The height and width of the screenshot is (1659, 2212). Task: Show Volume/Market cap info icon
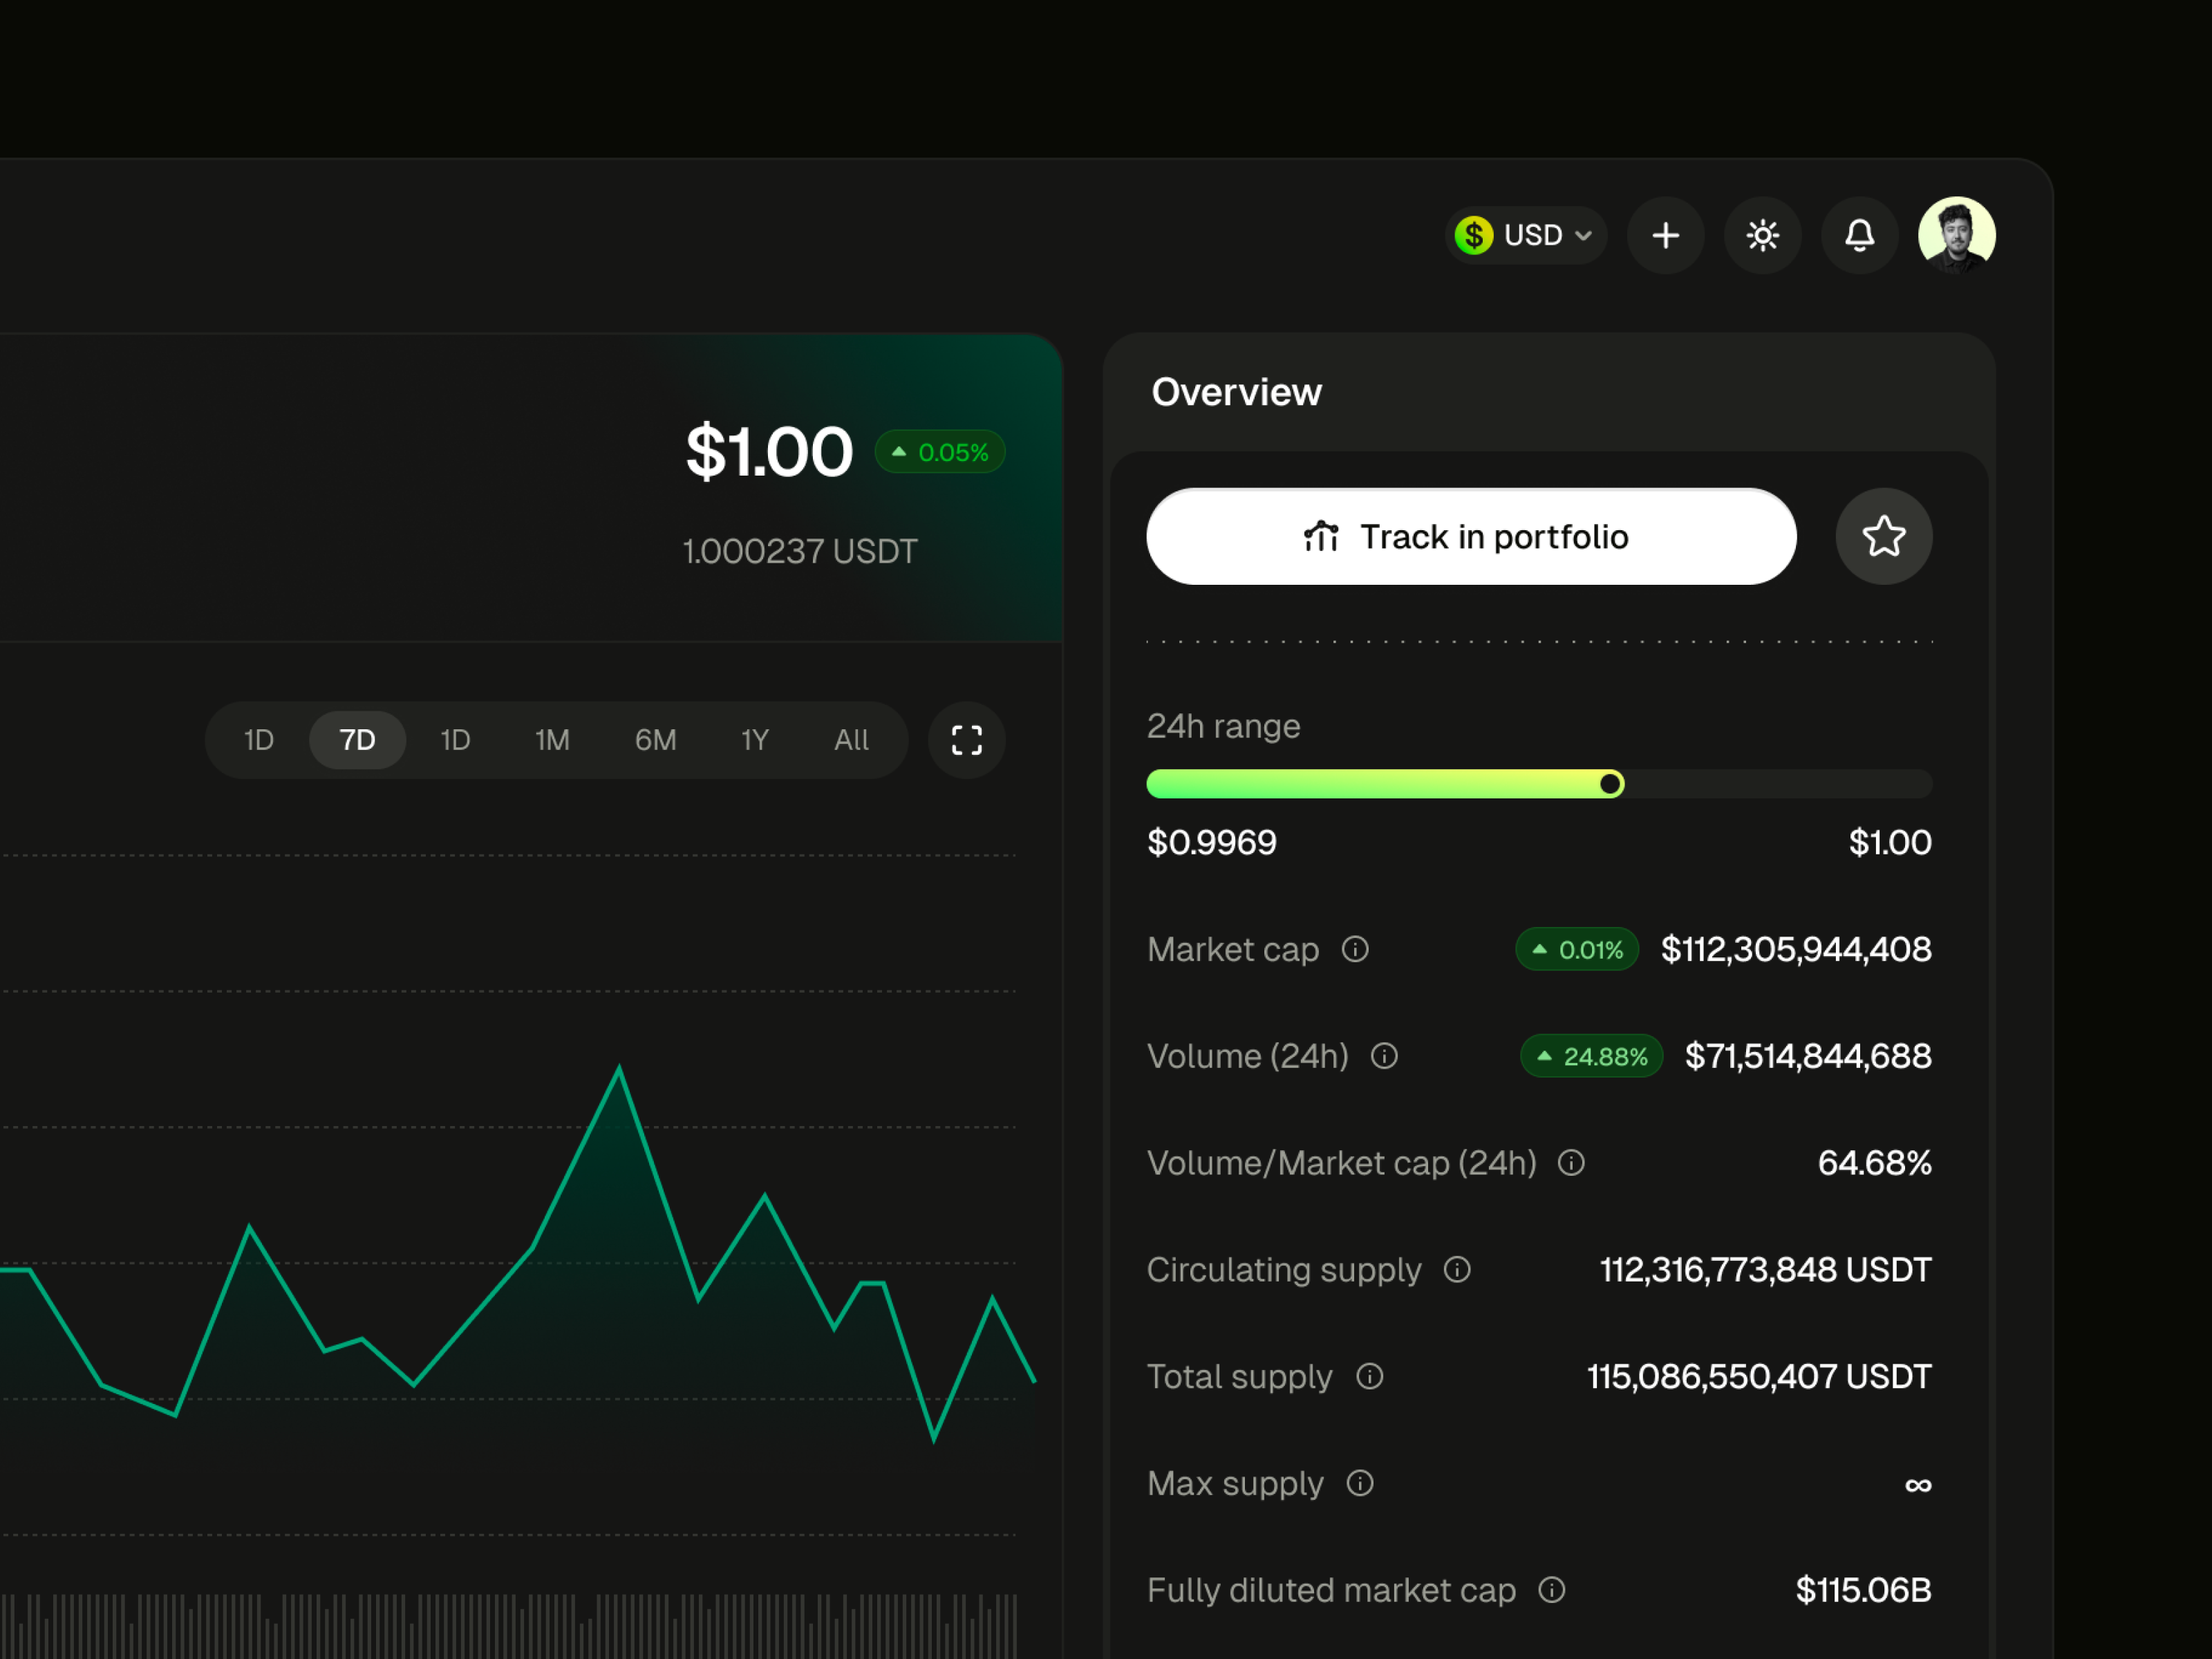(1571, 1163)
